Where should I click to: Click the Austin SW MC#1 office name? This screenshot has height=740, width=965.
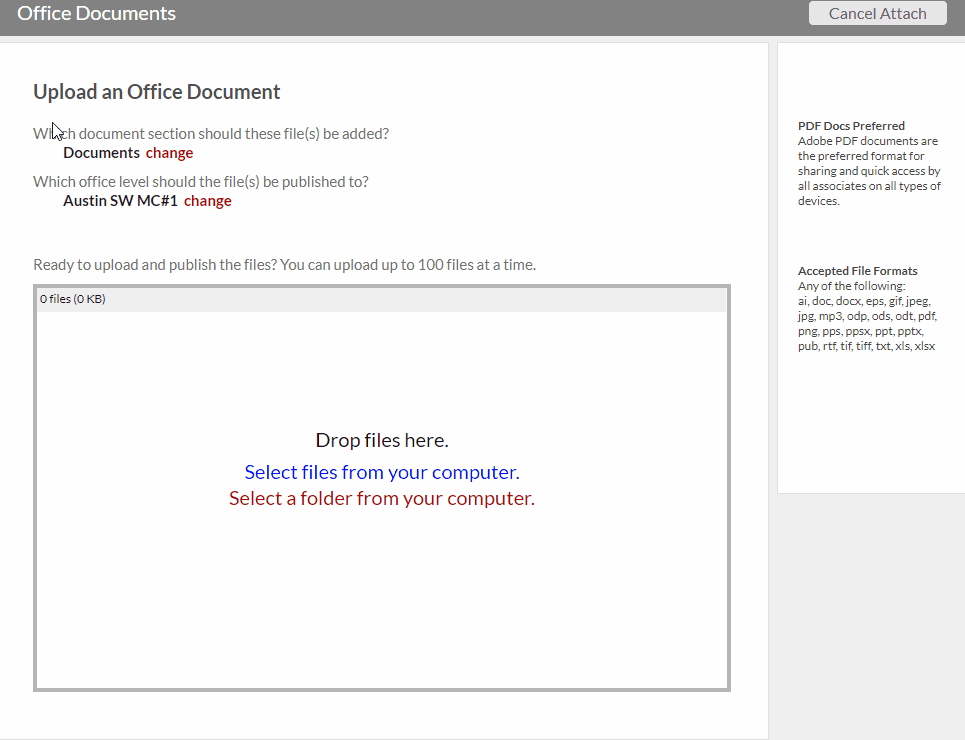click(120, 201)
